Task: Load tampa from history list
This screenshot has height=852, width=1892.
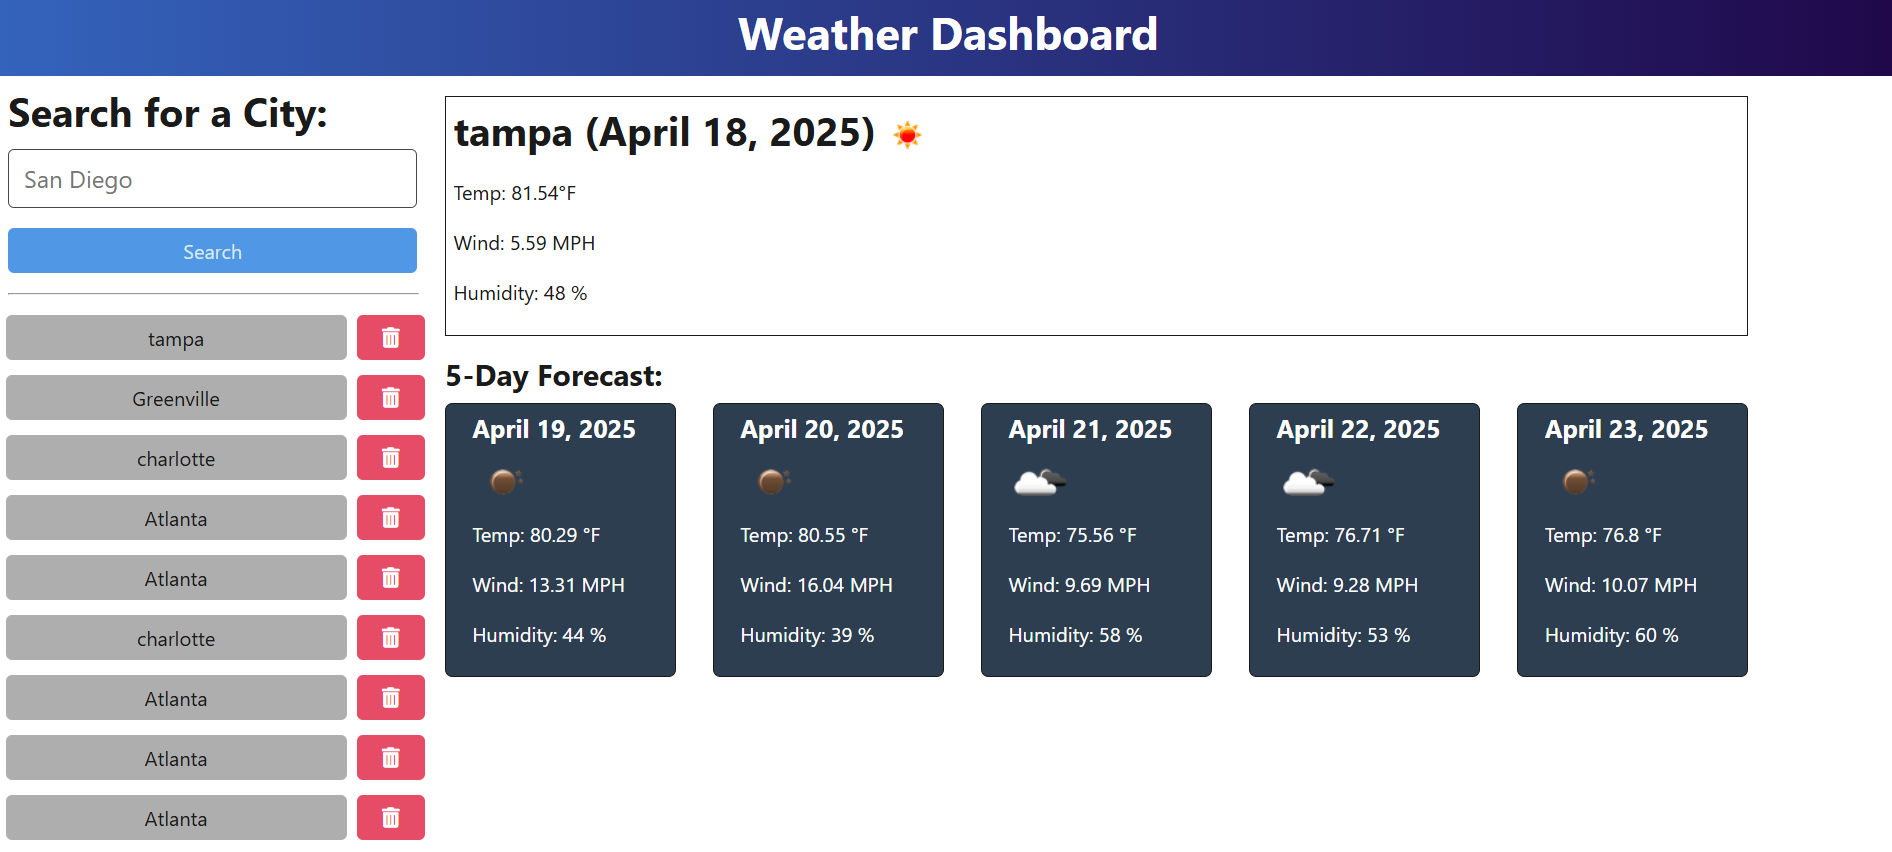Action: 176,338
